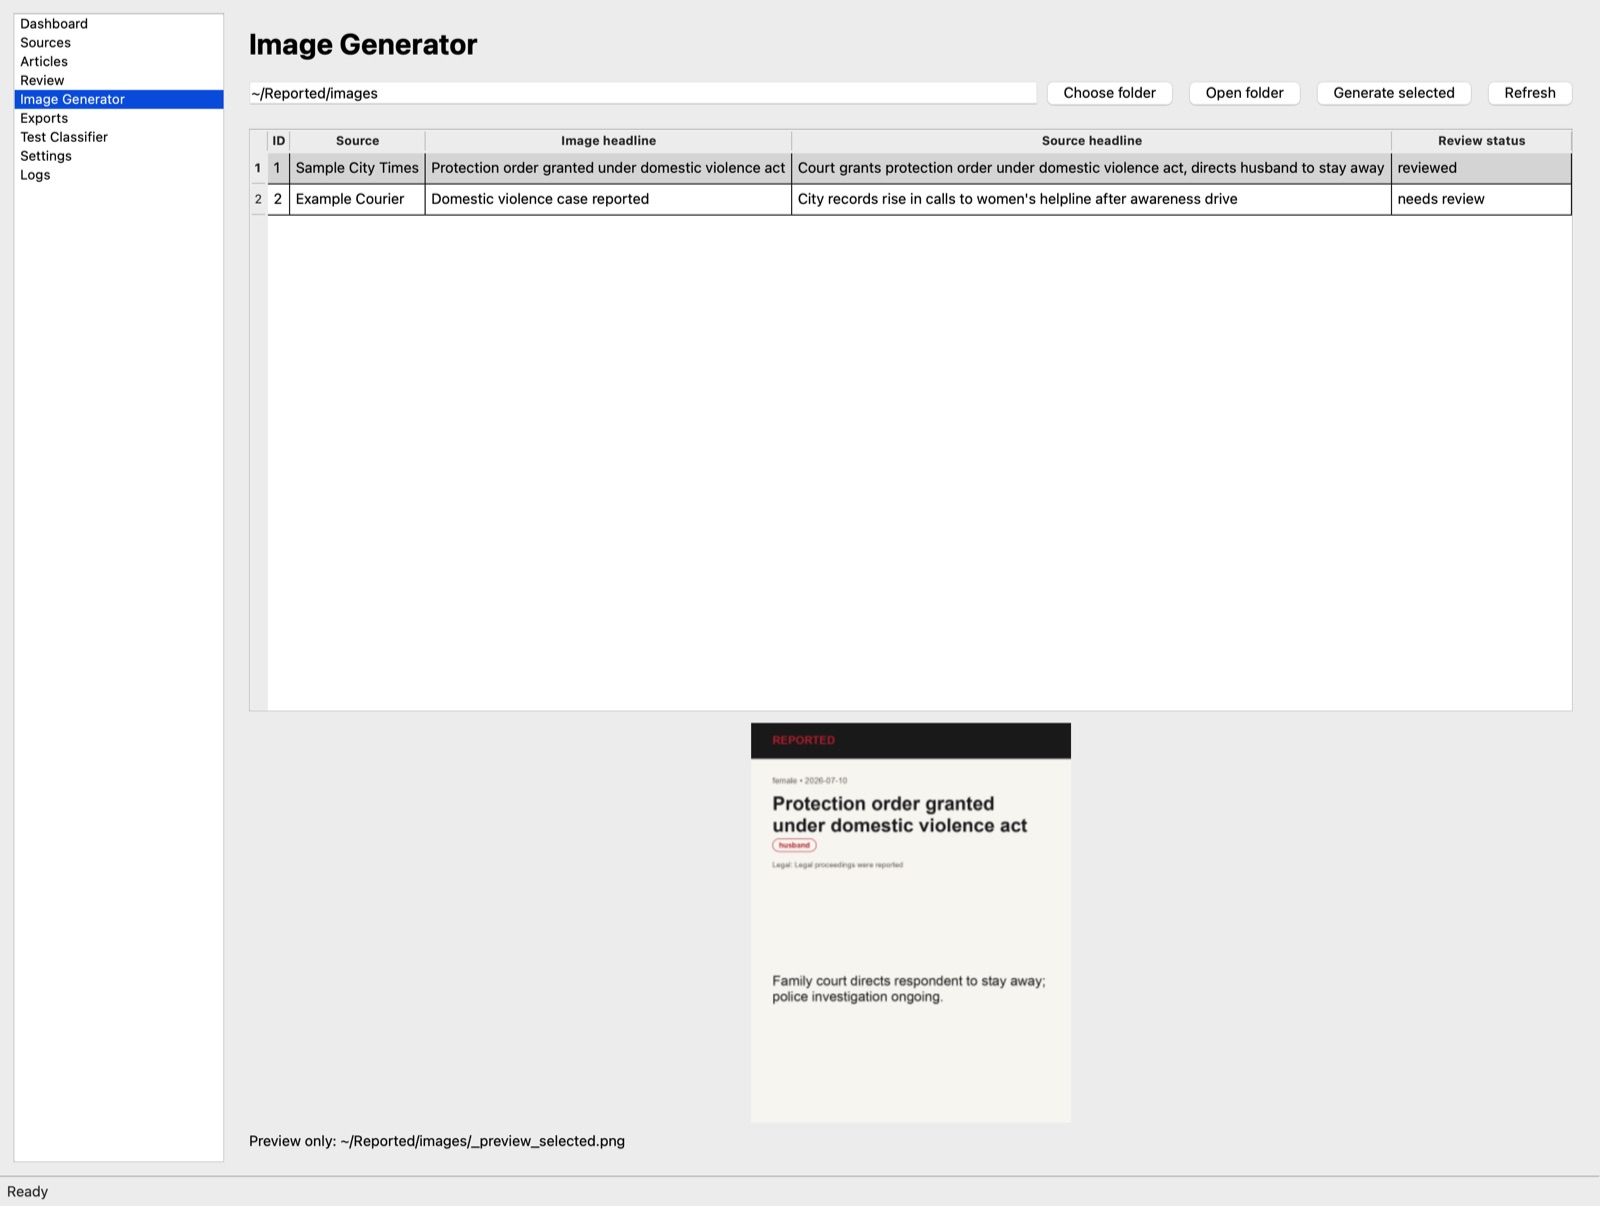Viewport: 1600px width, 1206px height.
Task: Open the Dashboard page in sidebar
Action: point(118,24)
